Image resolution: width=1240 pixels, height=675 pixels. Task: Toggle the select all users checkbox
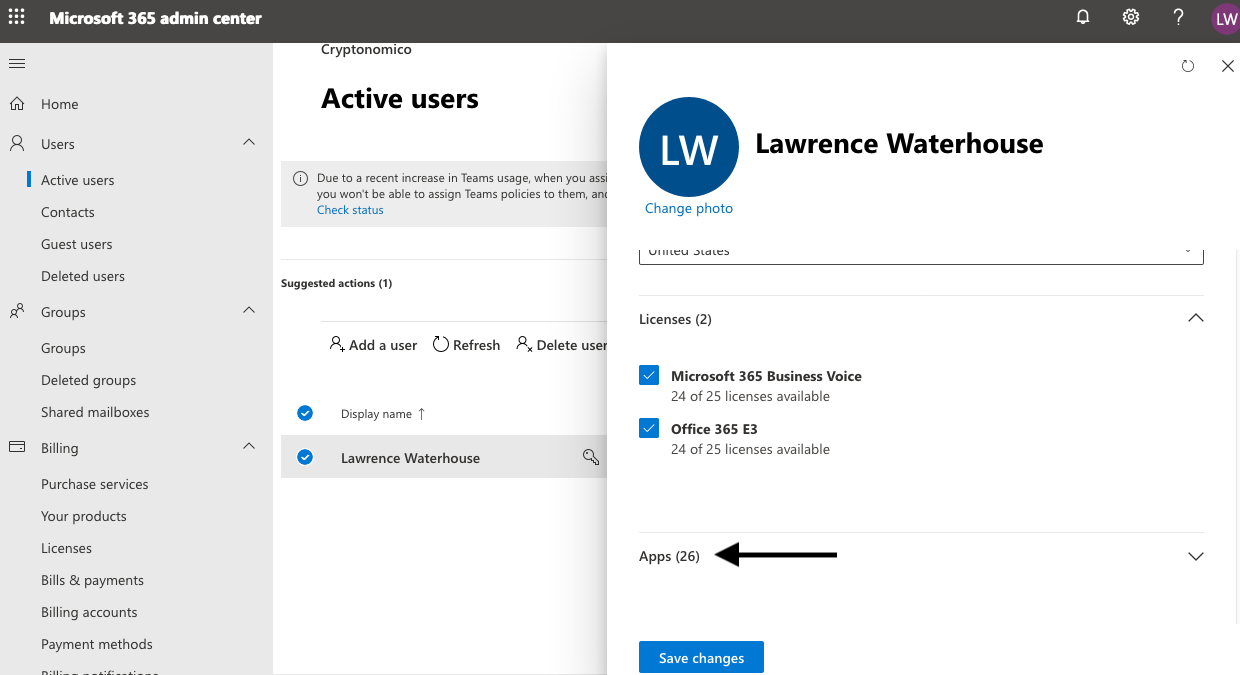coord(305,413)
